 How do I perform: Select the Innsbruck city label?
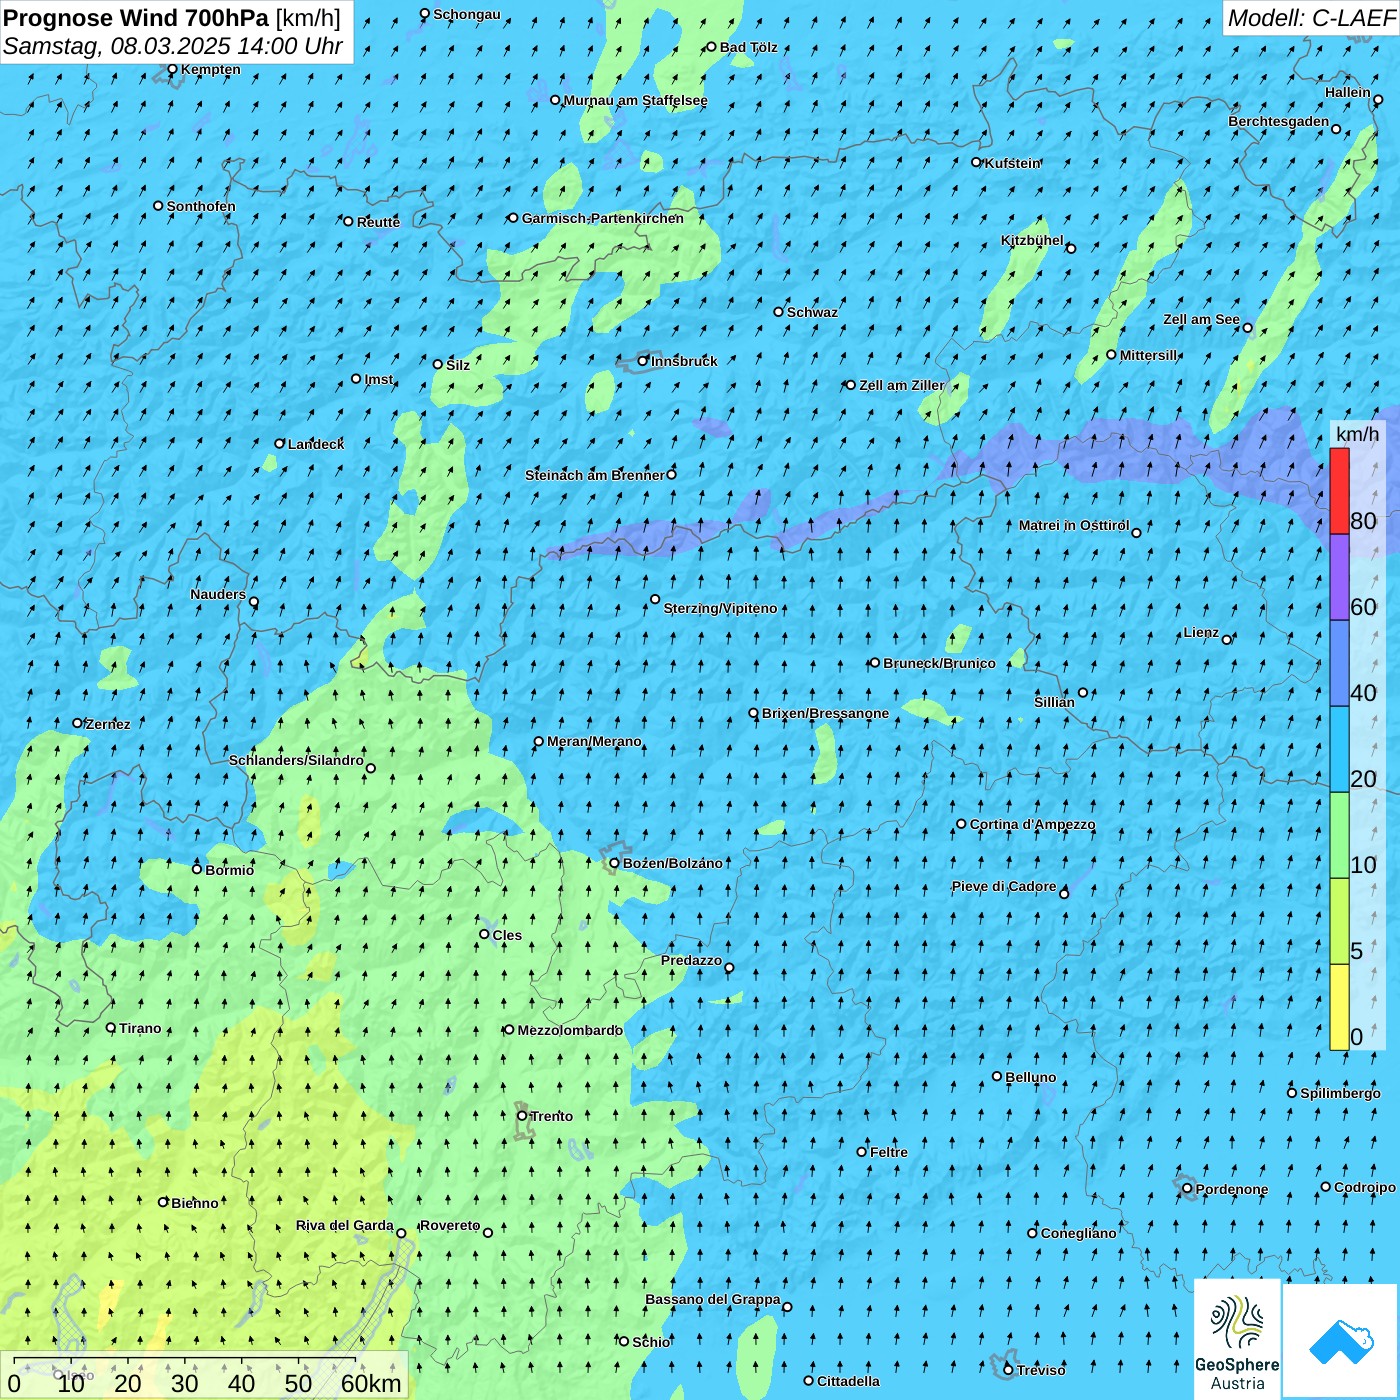pyautogui.click(x=684, y=361)
